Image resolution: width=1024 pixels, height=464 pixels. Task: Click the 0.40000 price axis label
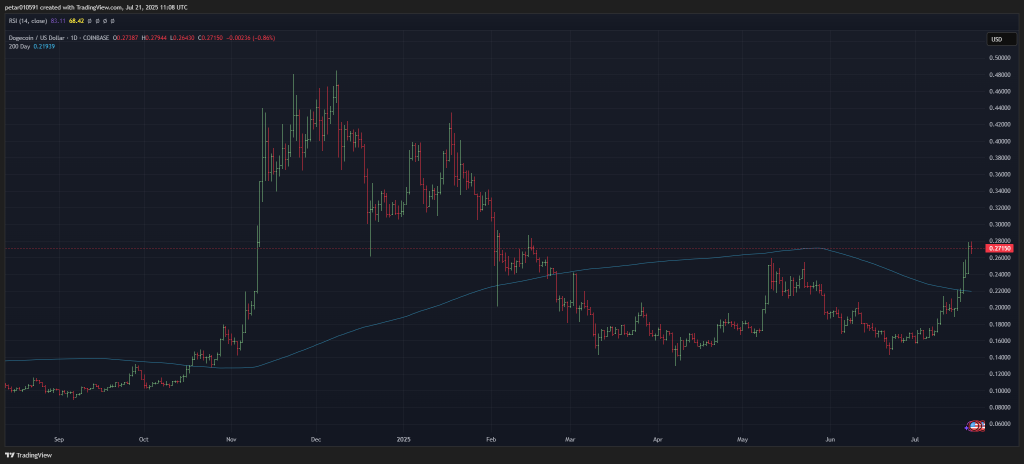coord(1000,142)
